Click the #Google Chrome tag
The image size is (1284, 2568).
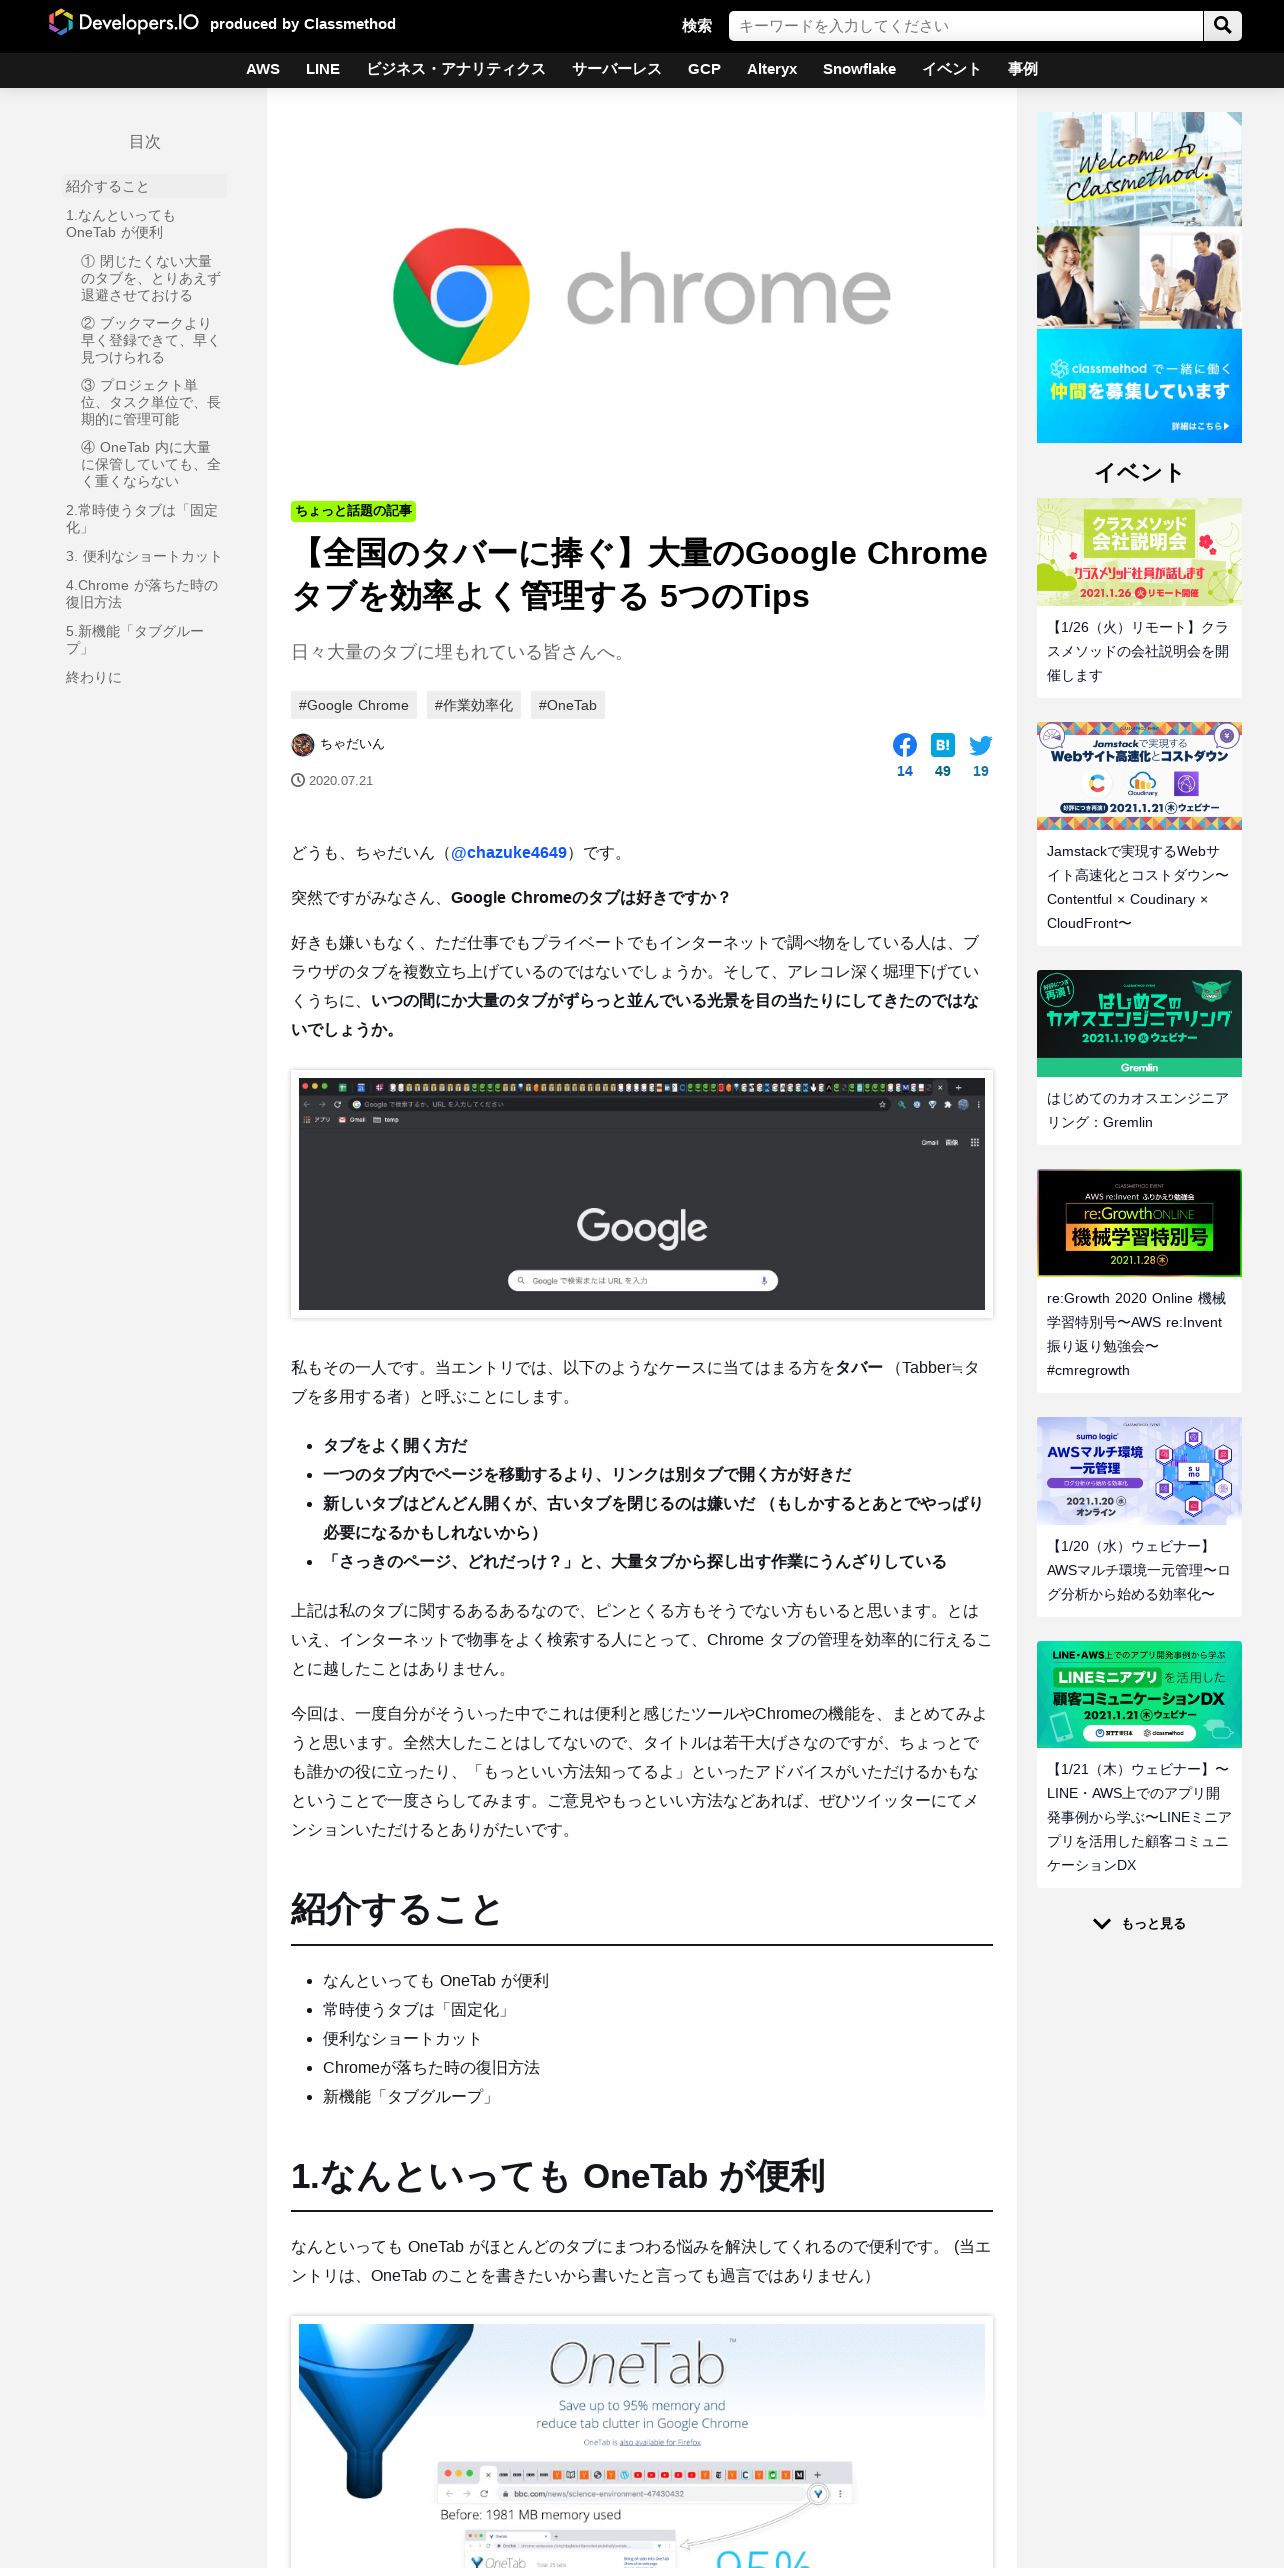point(354,705)
